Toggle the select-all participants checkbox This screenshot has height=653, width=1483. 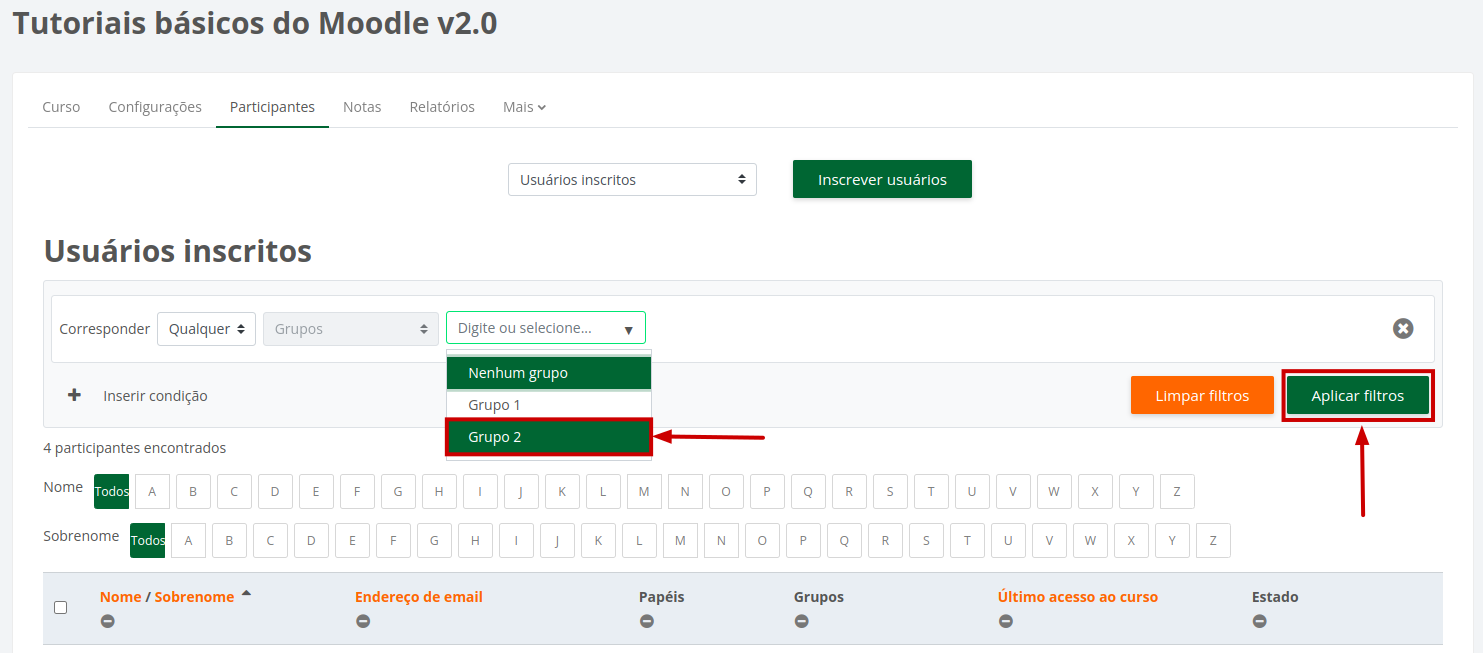click(x=60, y=607)
